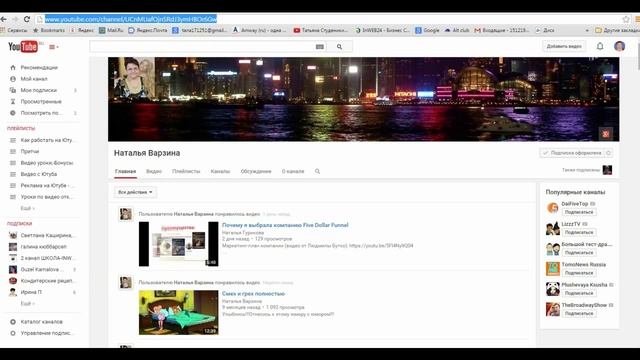
Task: Open subscription Guzel Kamalova
Action: point(43,269)
